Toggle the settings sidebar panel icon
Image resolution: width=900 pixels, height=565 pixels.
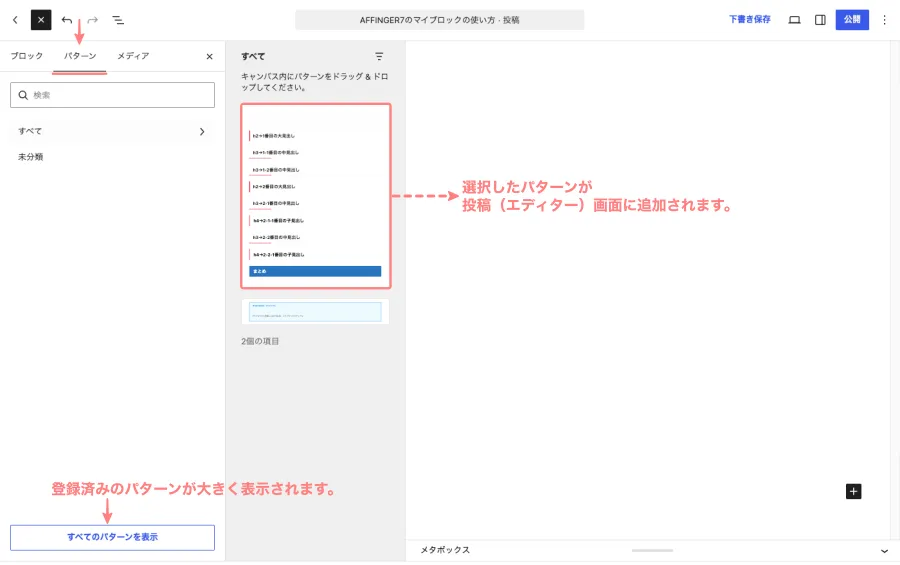pos(820,20)
